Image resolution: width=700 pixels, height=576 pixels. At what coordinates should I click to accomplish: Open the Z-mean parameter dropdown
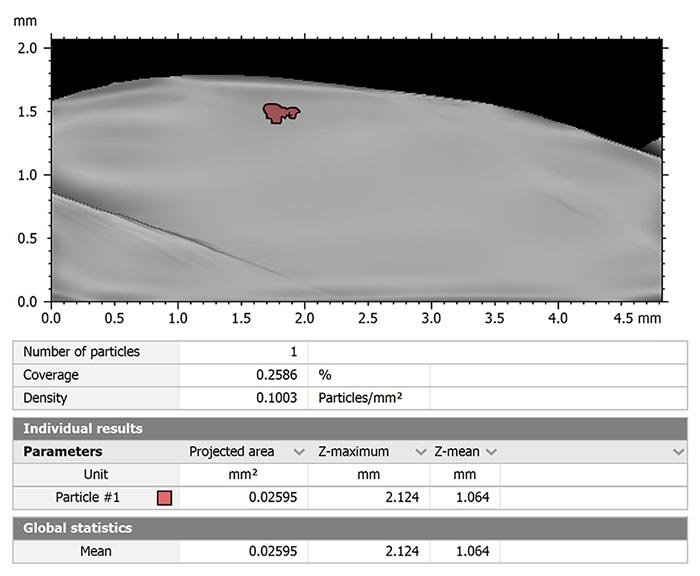pos(492,452)
